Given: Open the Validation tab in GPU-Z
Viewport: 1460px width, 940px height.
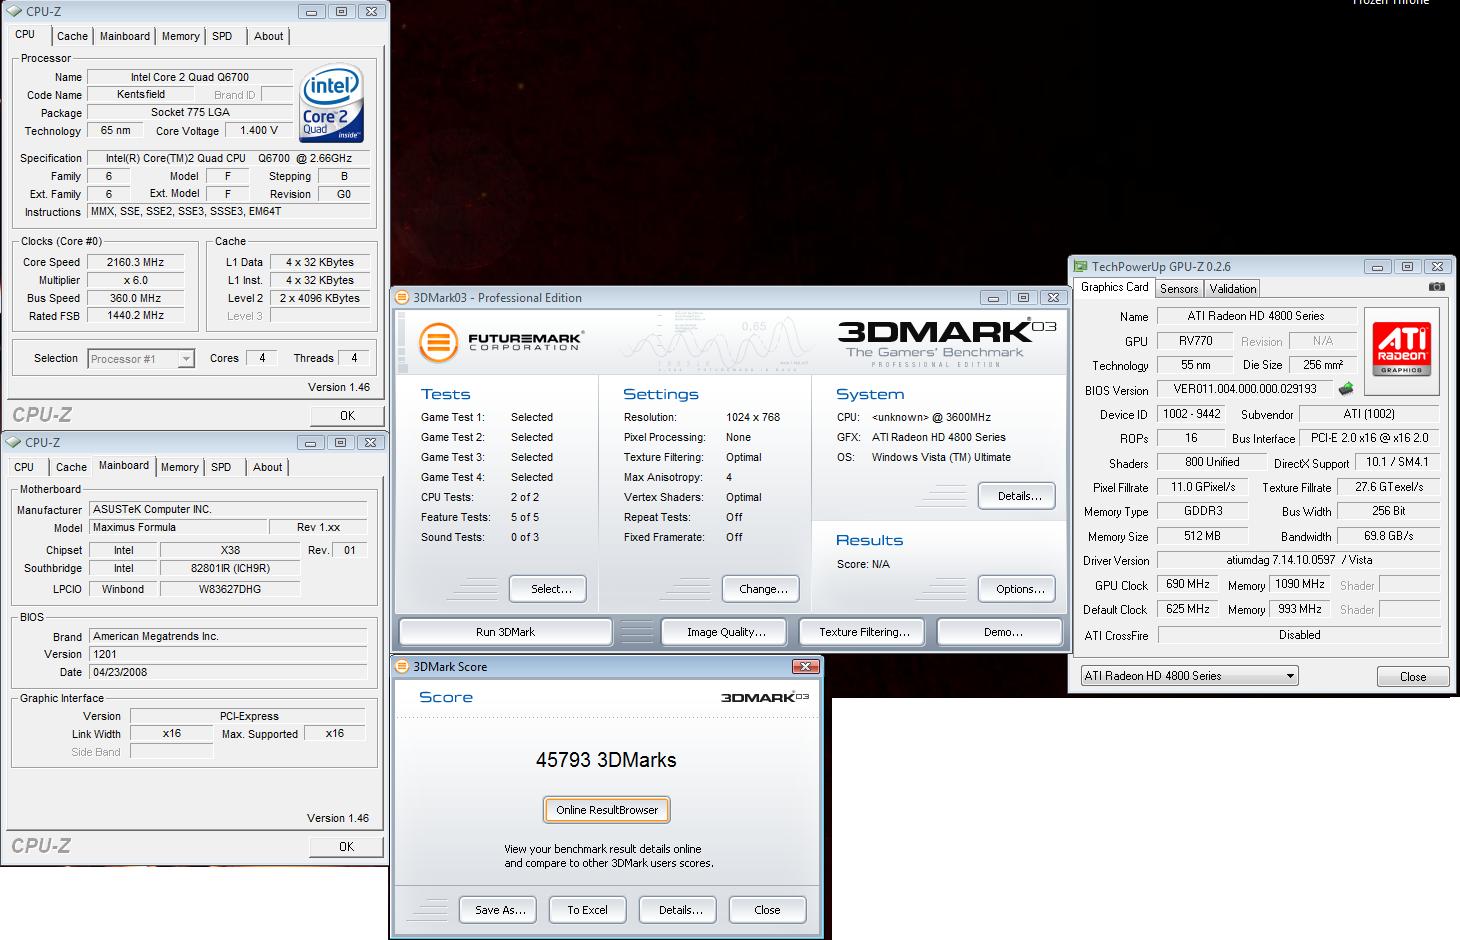Looking at the screenshot, I should [x=1232, y=288].
